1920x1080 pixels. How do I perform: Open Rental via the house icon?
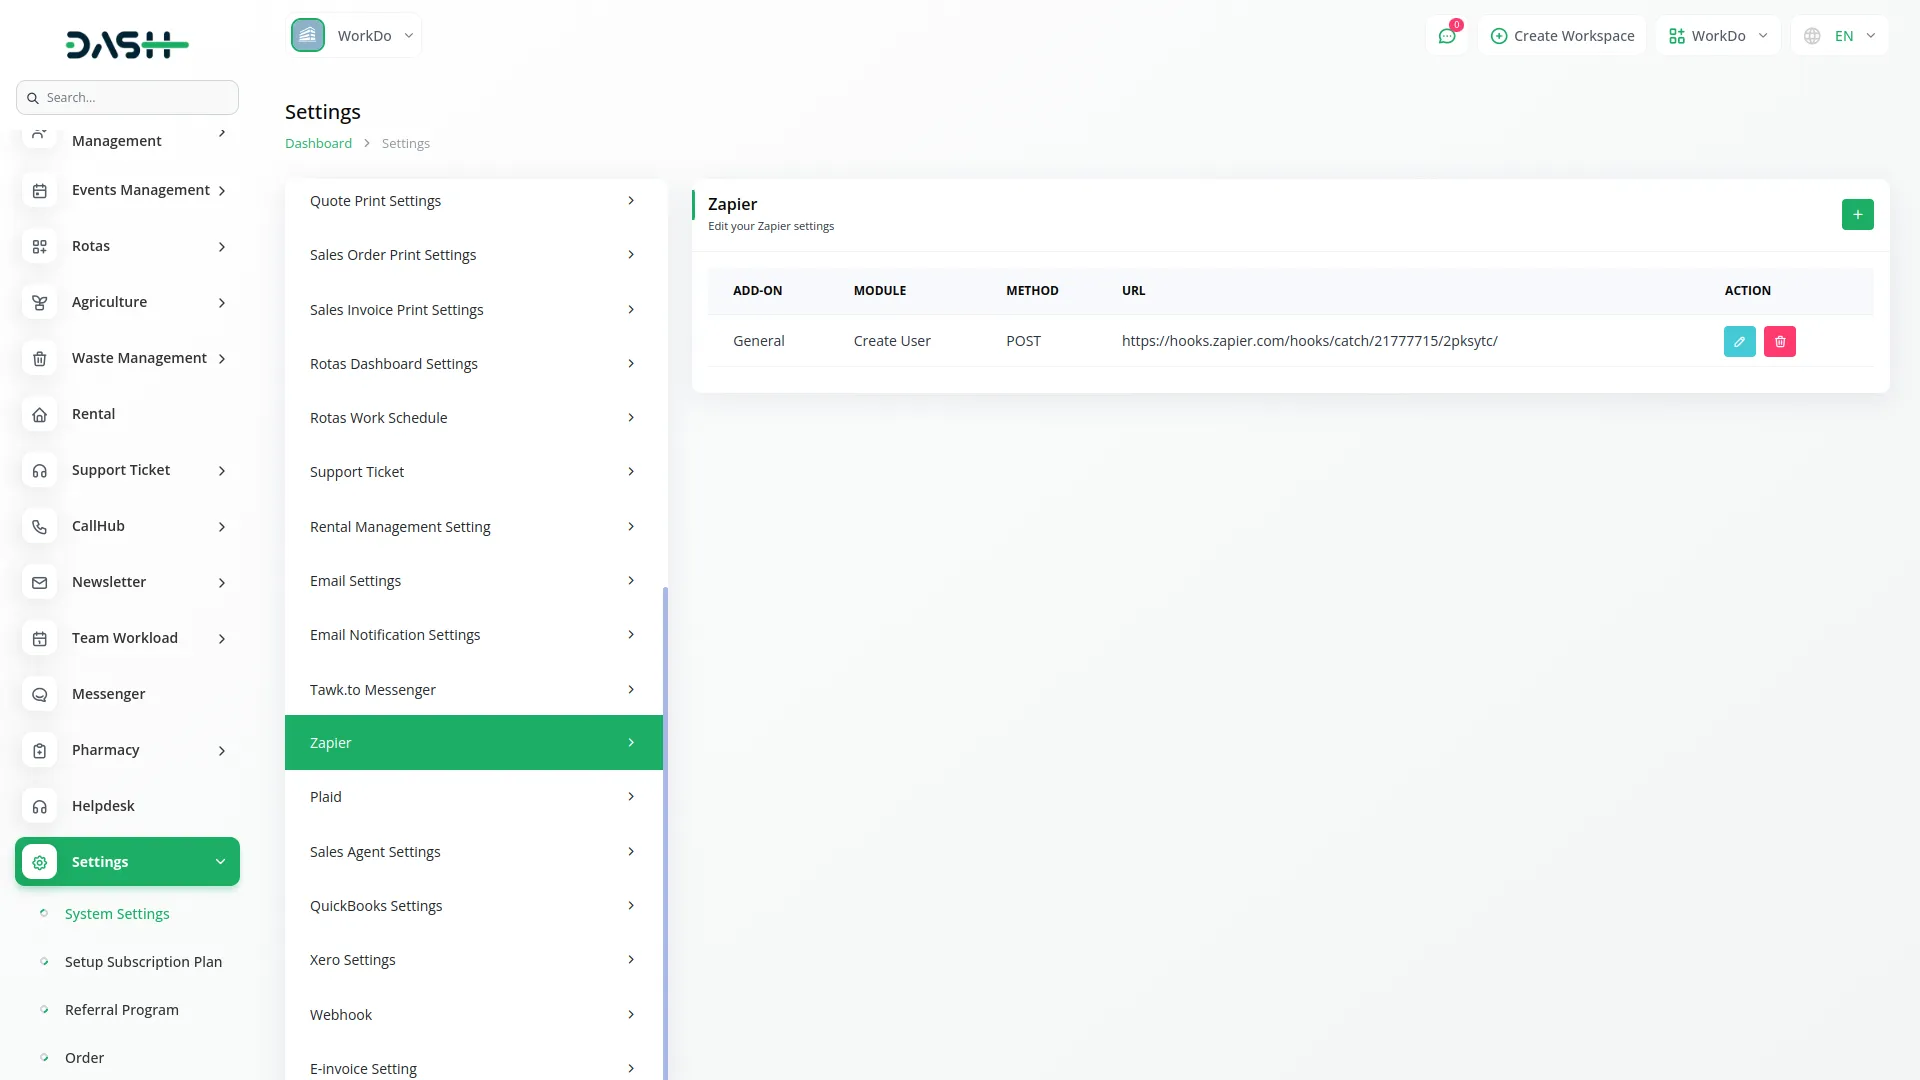click(x=39, y=414)
